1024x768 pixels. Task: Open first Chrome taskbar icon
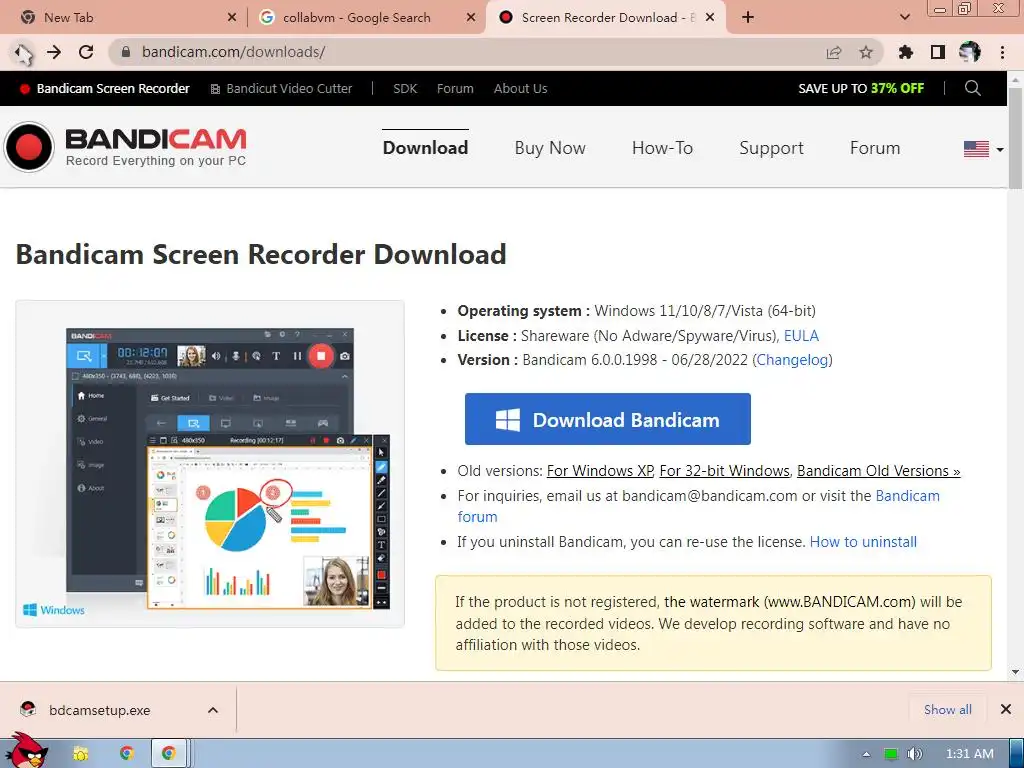127,754
